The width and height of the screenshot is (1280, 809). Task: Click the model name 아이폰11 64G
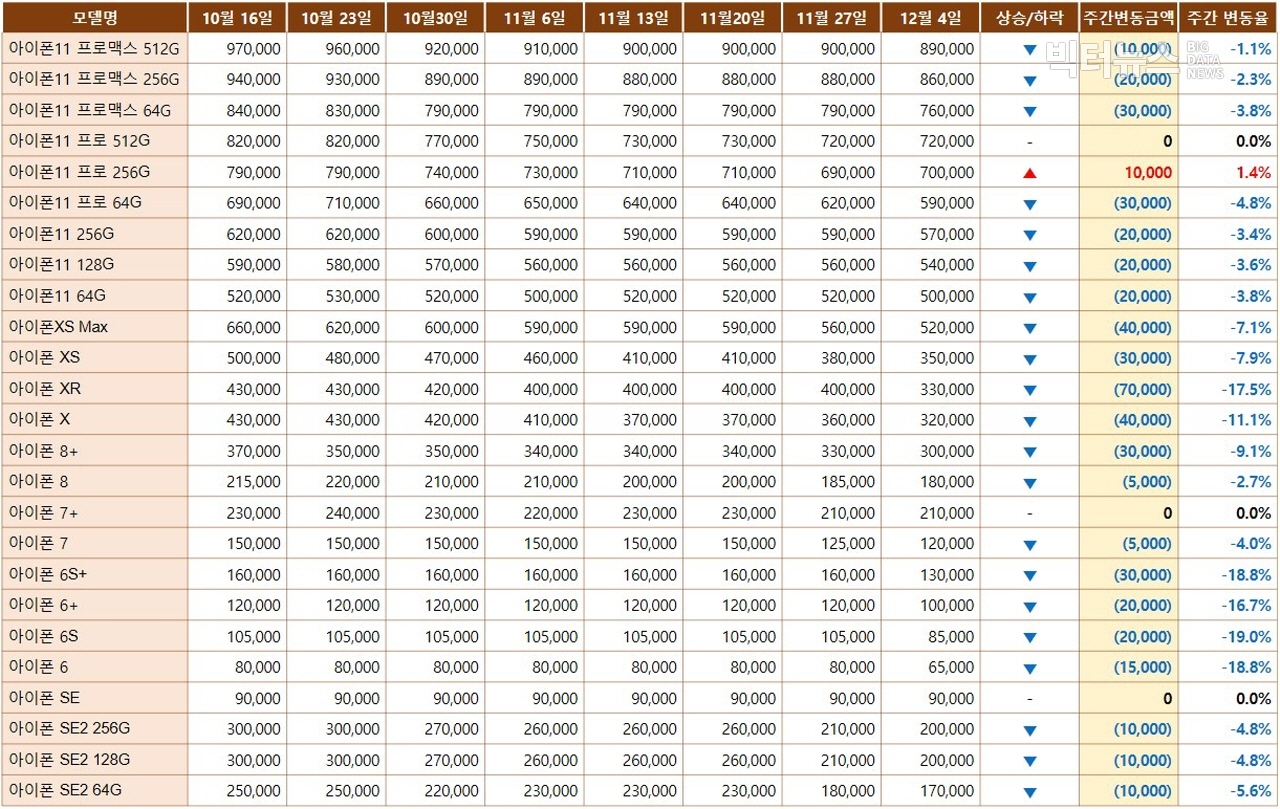pyautogui.click(x=57, y=296)
